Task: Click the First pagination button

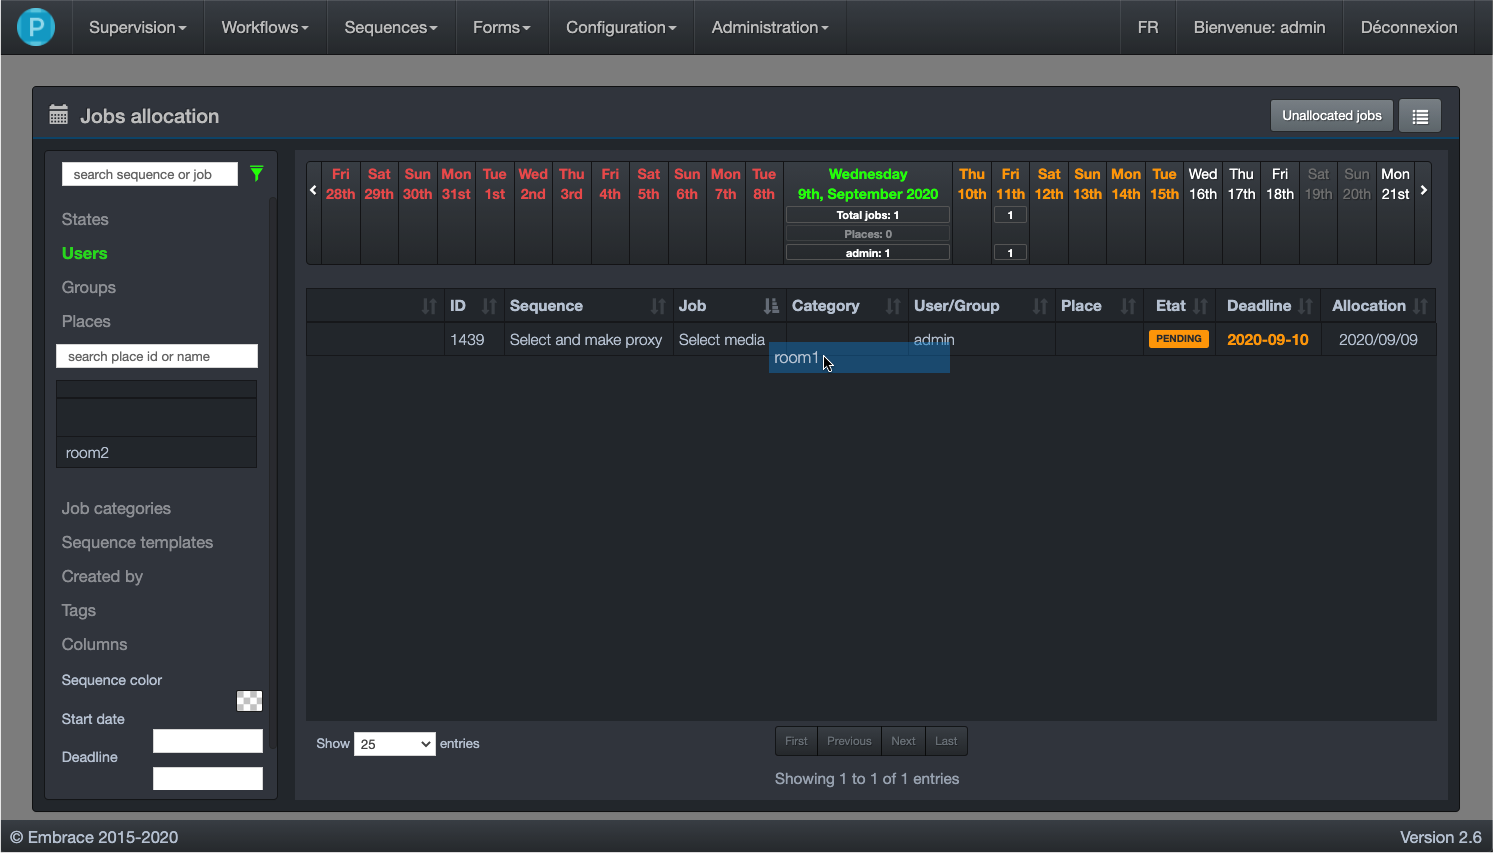Action: click(x=796, y=741)
